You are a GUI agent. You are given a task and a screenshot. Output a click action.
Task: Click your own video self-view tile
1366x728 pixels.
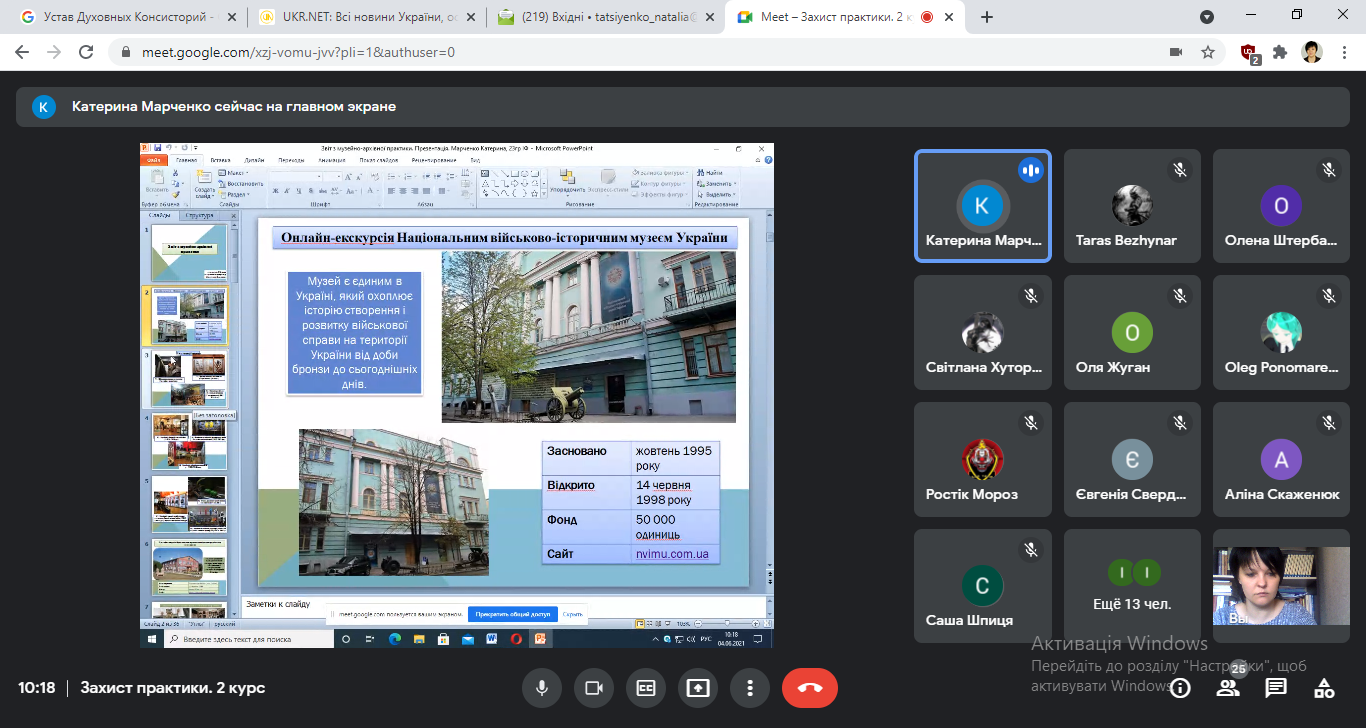[1281, 586]
